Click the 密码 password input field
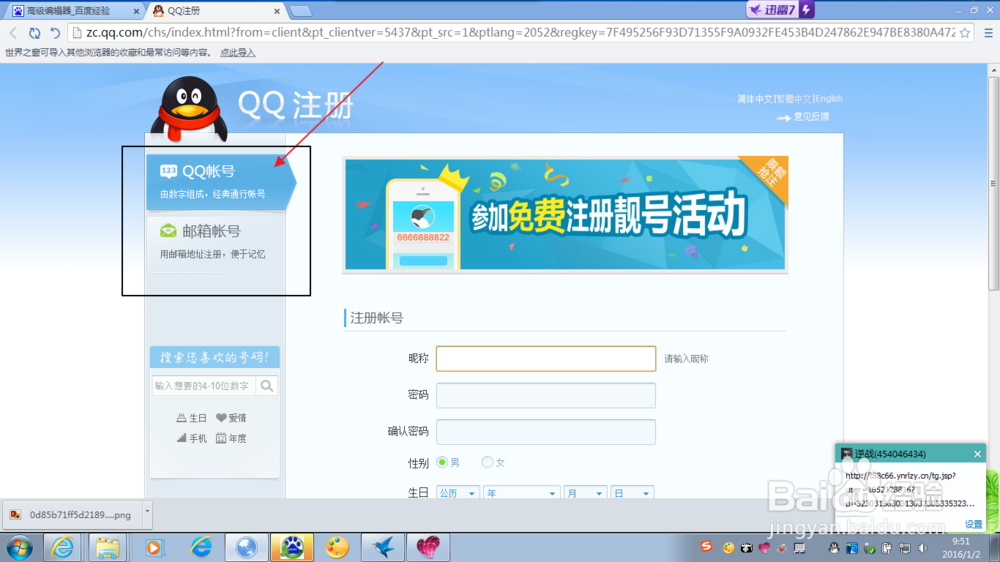1000x562 pixels. coord(546,396)
